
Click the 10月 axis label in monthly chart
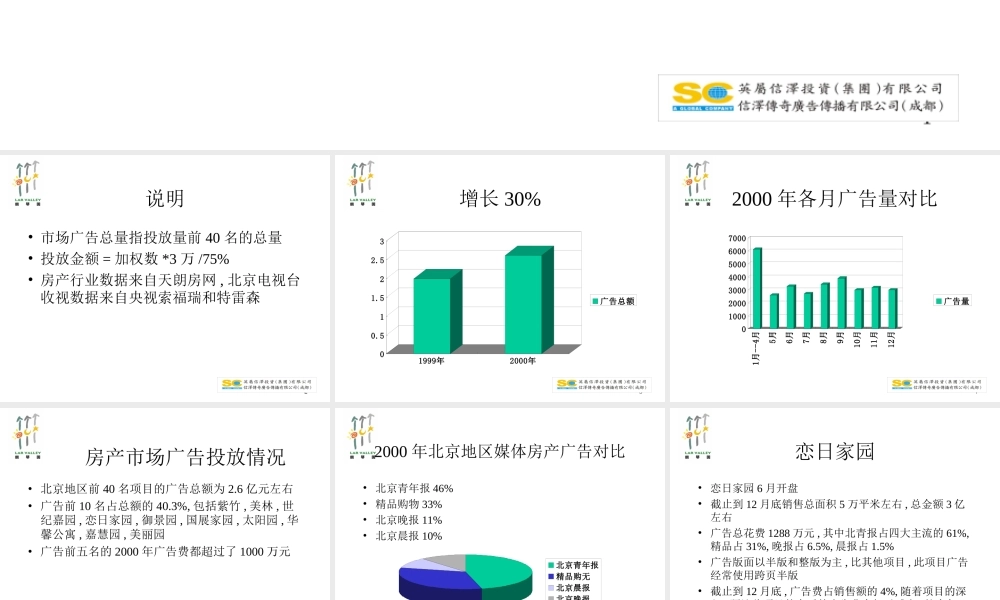point(857,339)
